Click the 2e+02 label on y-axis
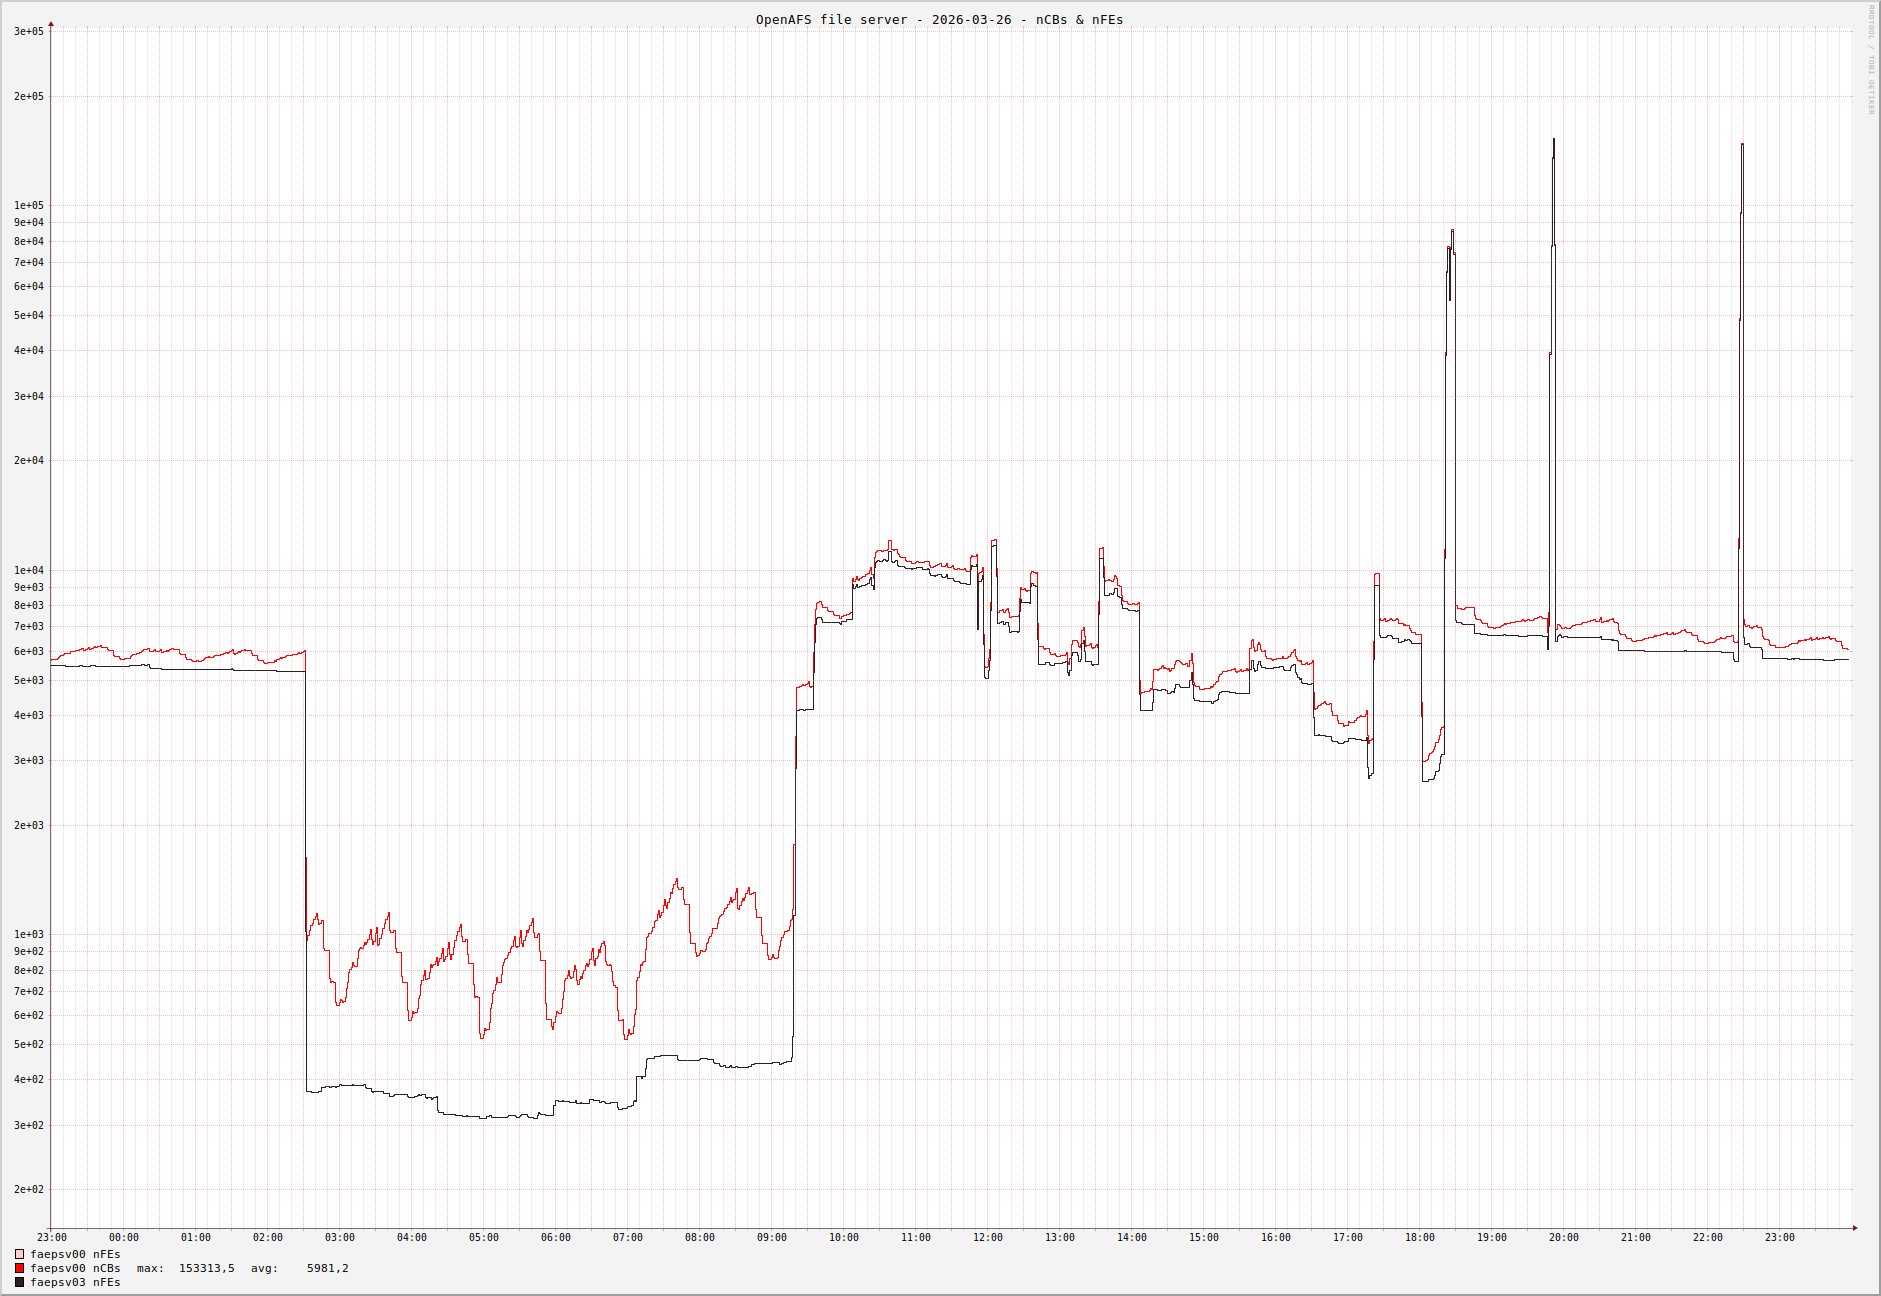1881x1296 pixels. (28, 1190)
